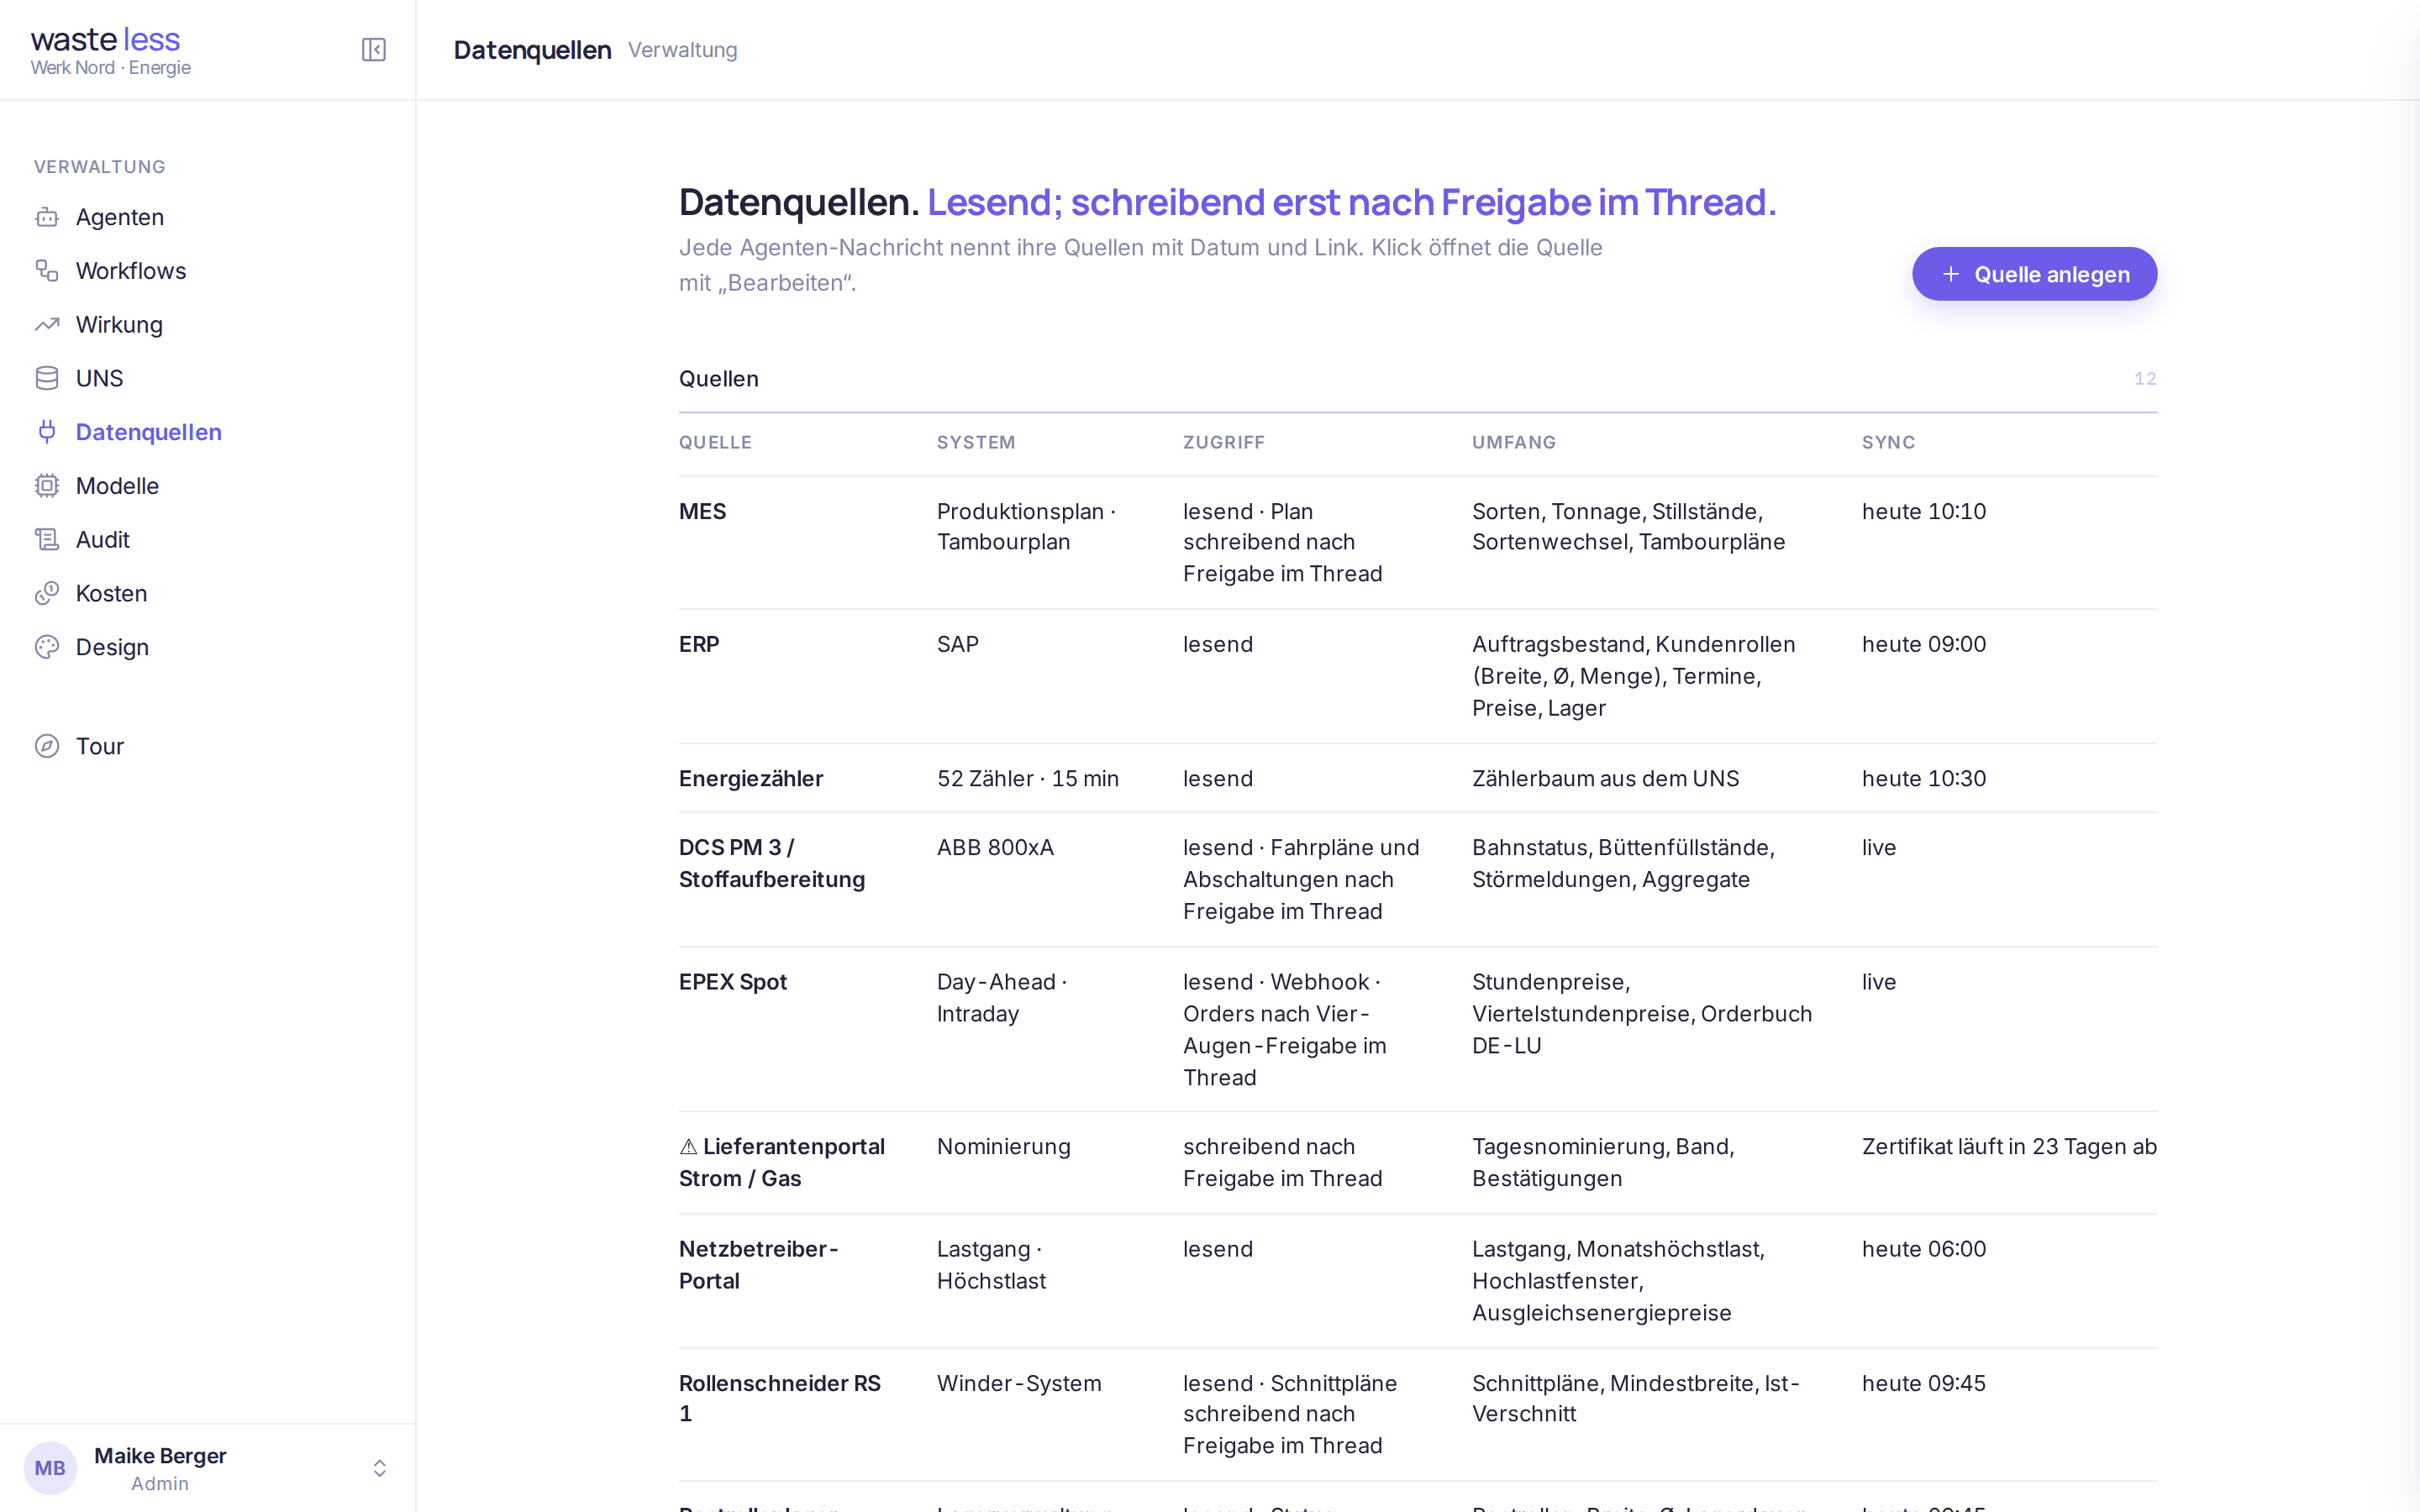The height and width of the screenshot is (1512, 2420).
Task: Click the Wirkung trend arrow icon
Action: (47, 325)
